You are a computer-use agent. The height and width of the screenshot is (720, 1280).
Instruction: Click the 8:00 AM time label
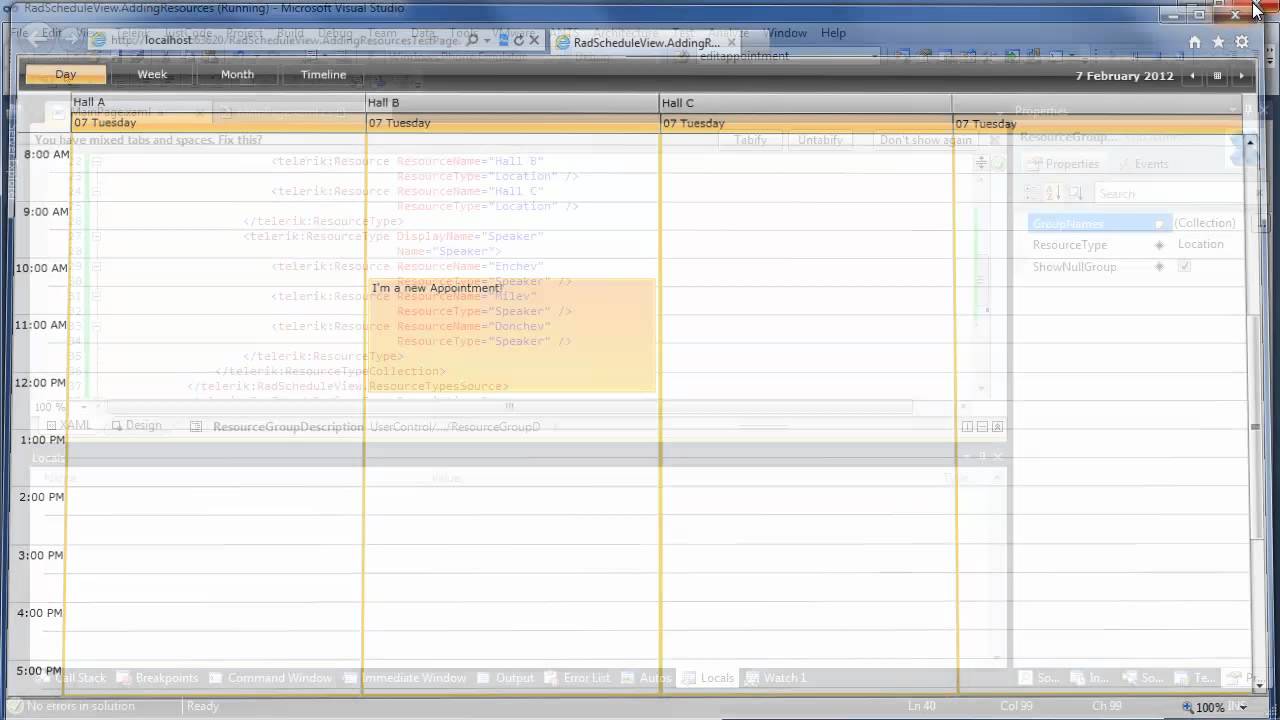pyautogui.click(x=46, y=155)
